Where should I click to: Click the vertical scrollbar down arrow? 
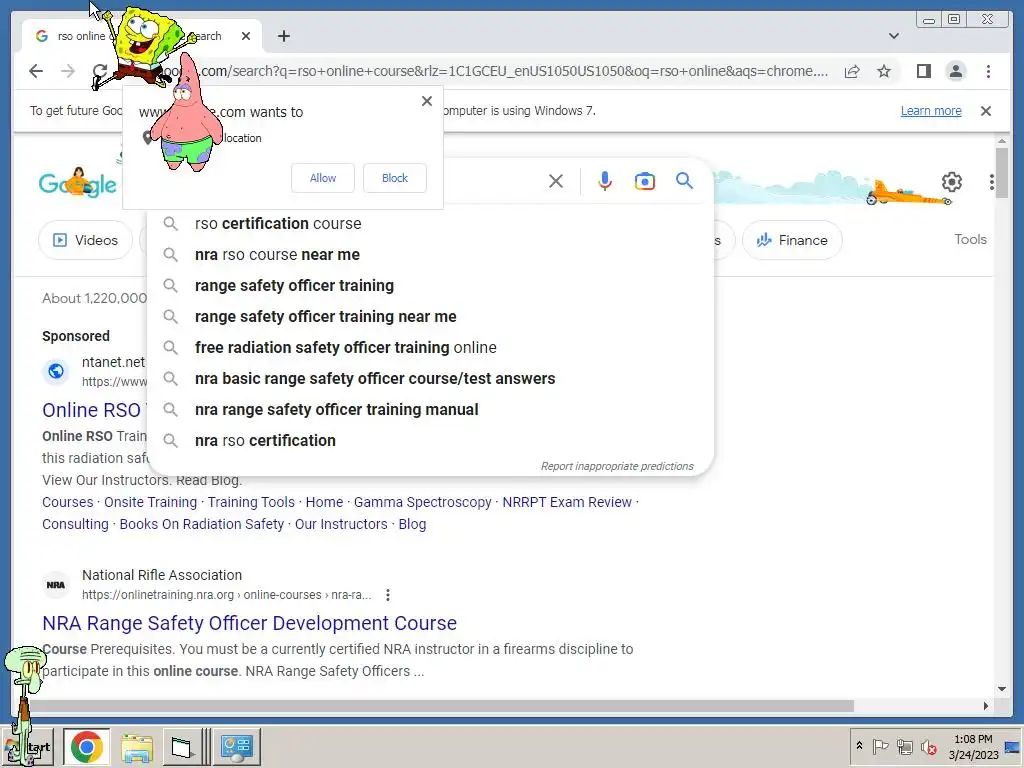pyautogui.click(x=1002, y=689)
